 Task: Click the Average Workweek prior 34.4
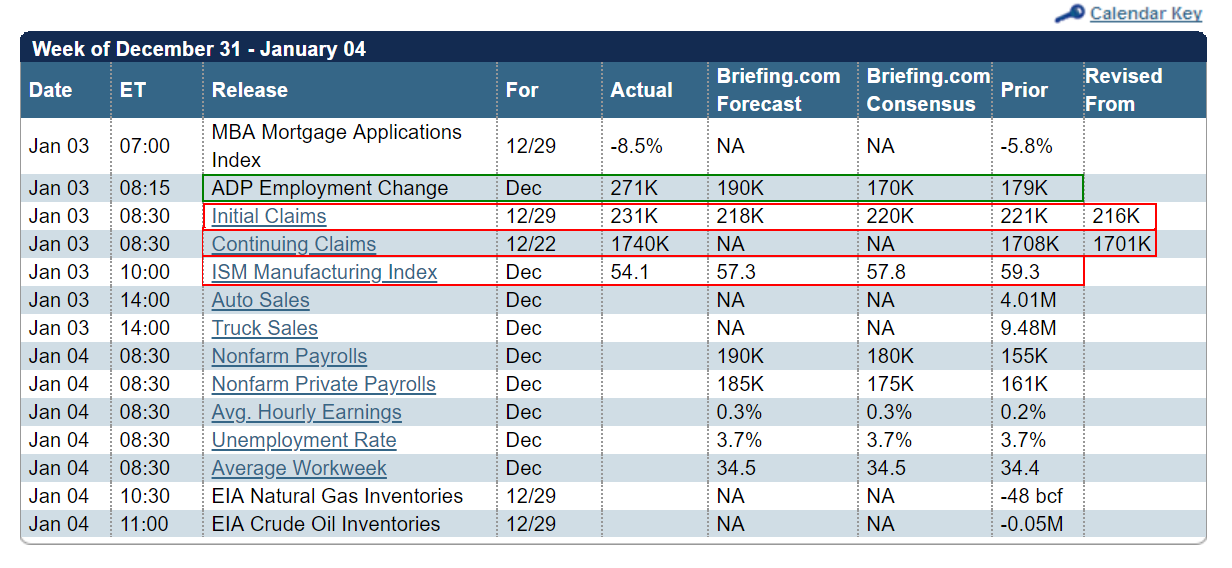point(1020,468)
